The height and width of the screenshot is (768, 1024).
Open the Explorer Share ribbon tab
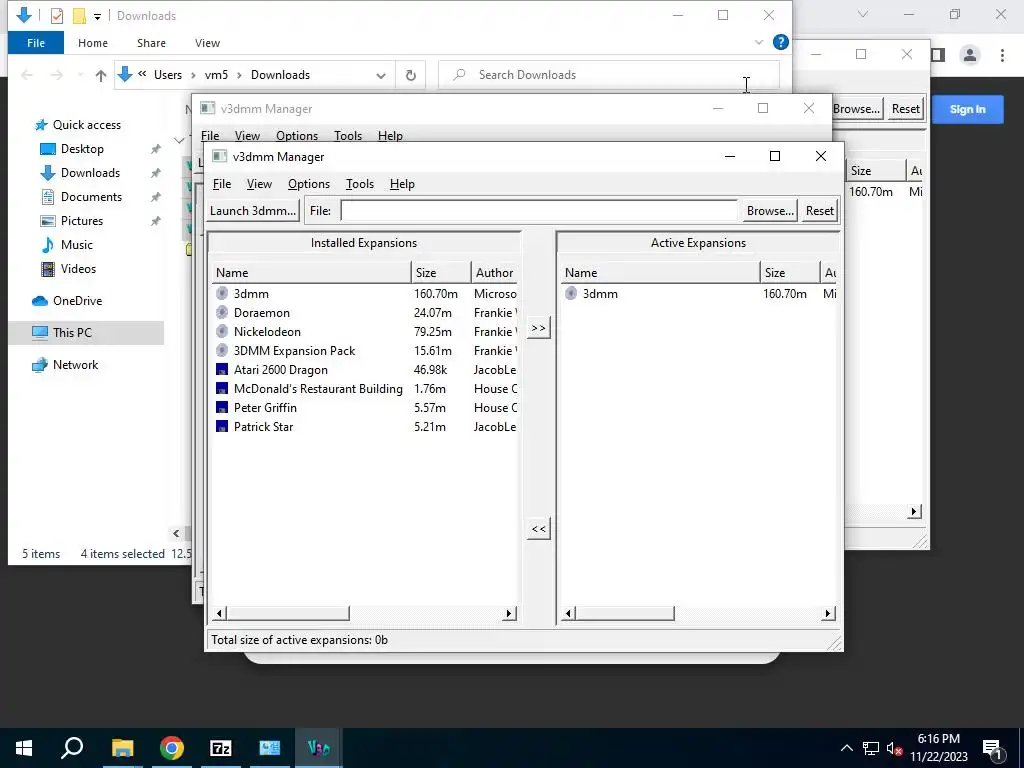click(151, 43)
